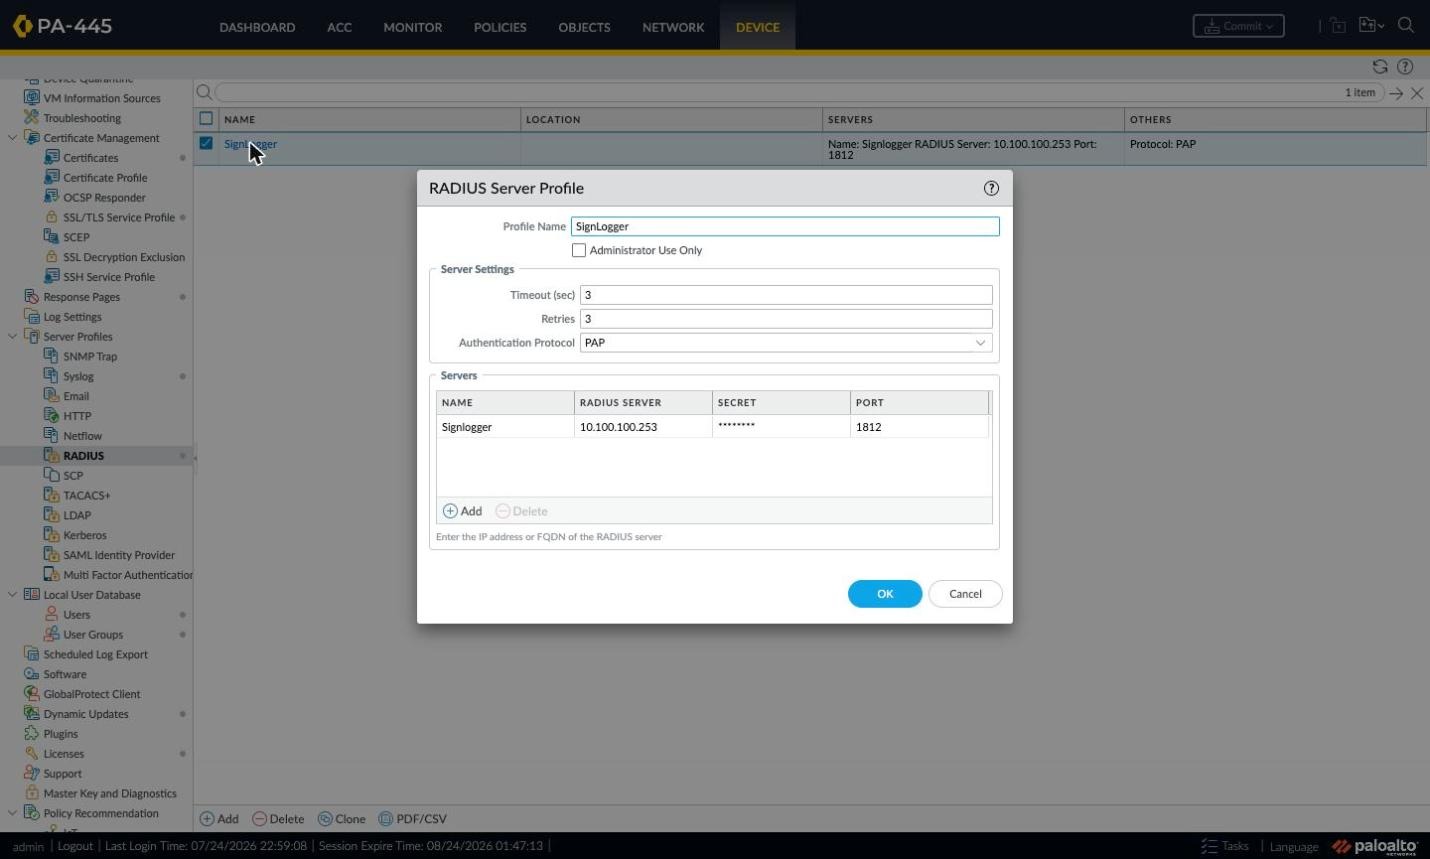The image size is (1430, 859).
Task: Click the GlobalProtect Client icon
Action: [31, 694]
